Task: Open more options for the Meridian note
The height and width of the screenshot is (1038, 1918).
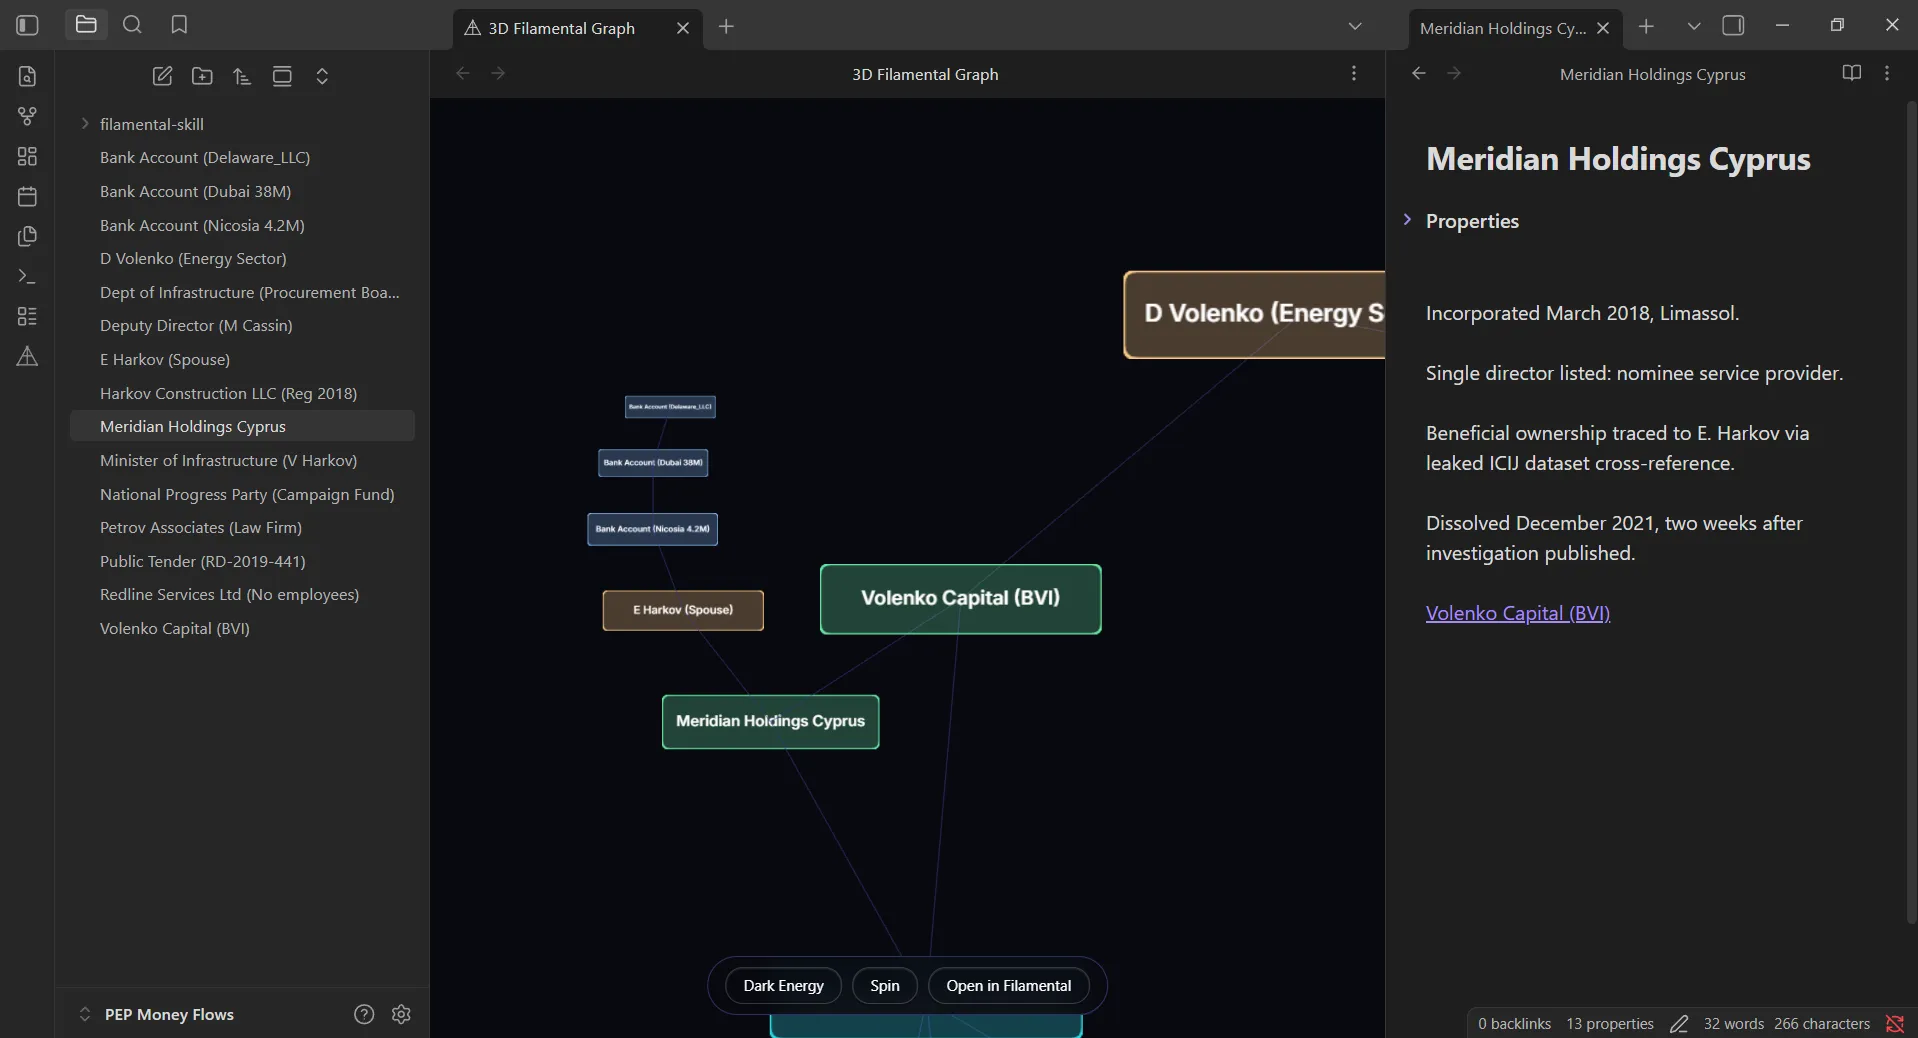Action: pos(1887,74)
